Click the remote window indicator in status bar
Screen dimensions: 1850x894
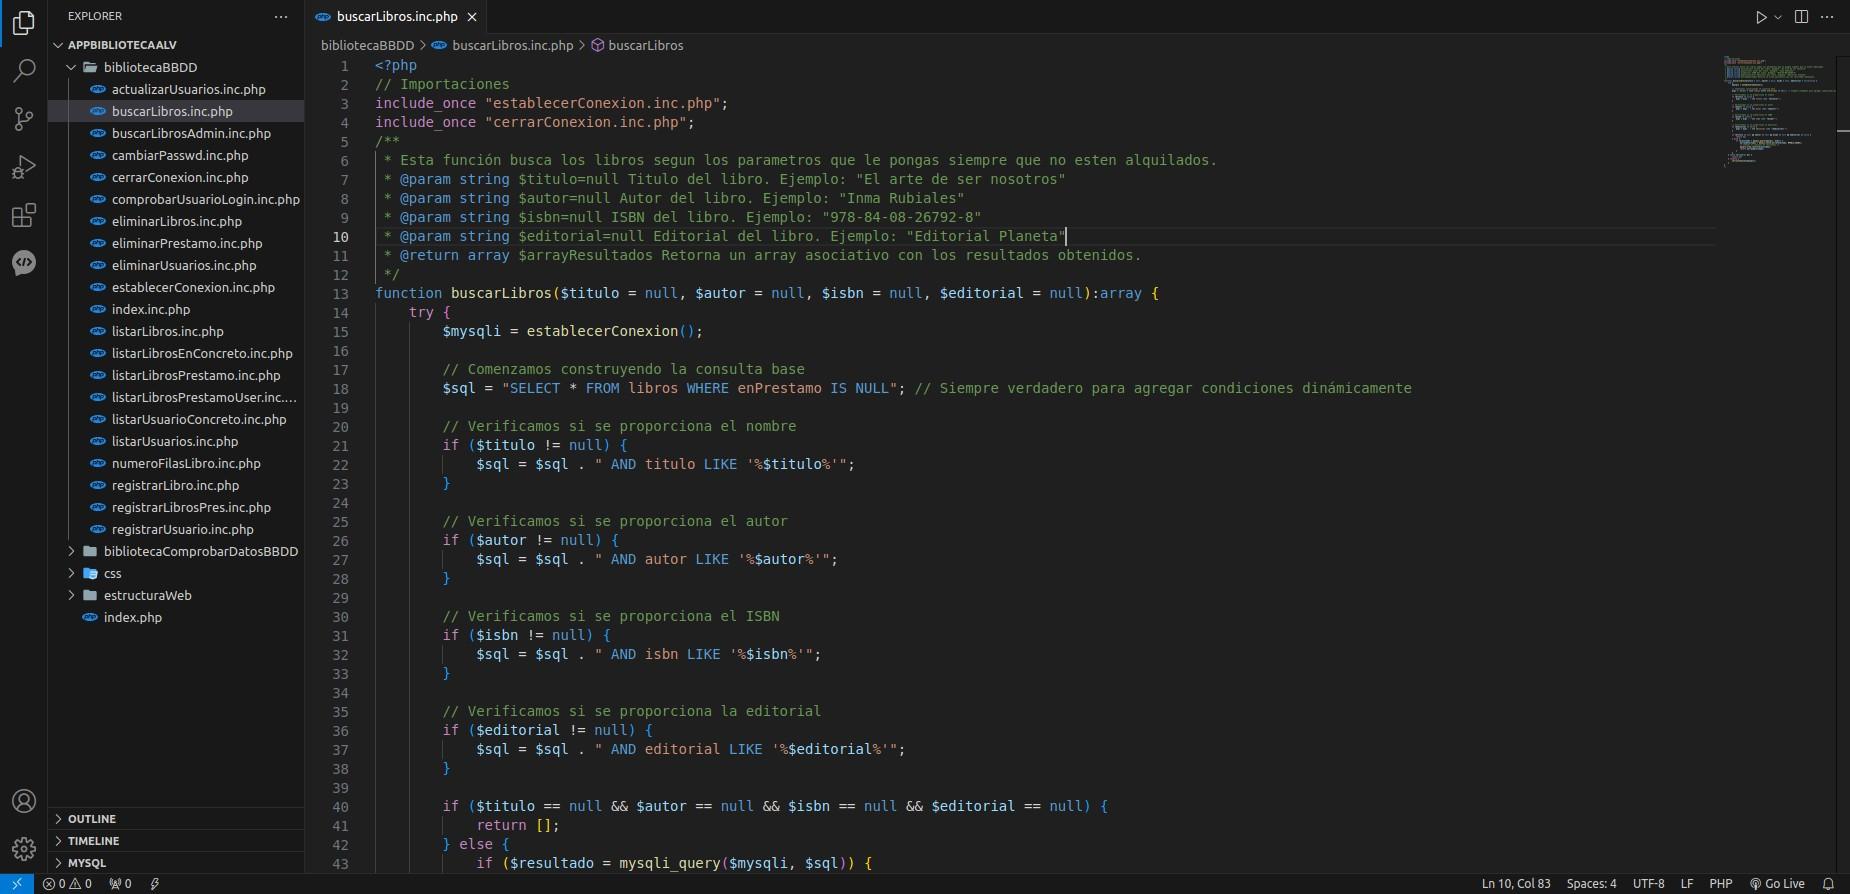(x=17, y=884)
